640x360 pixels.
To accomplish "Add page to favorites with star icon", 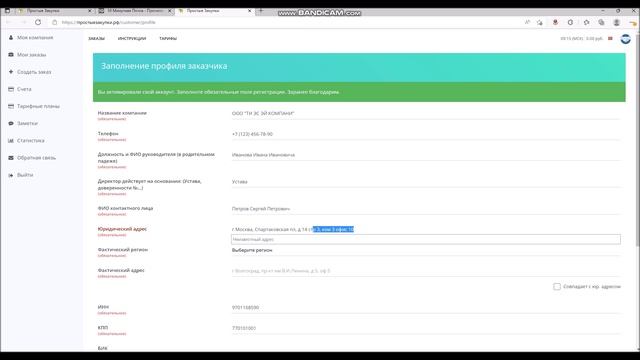I will tap(540, 22).
